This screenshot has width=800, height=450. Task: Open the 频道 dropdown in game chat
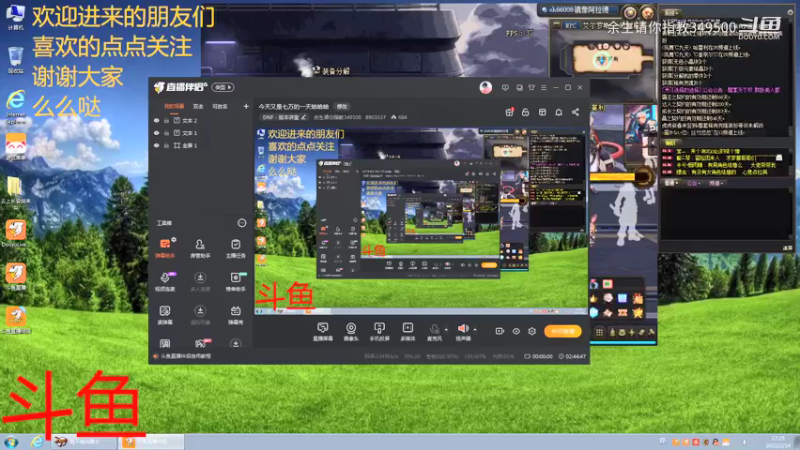[716, 183]
